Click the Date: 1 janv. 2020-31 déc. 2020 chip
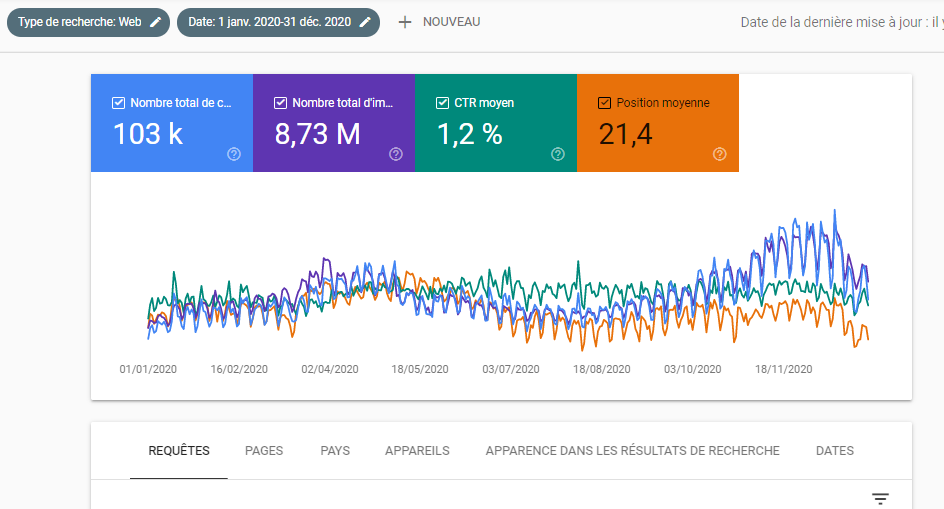944x509 pixels. click(278, 22)
